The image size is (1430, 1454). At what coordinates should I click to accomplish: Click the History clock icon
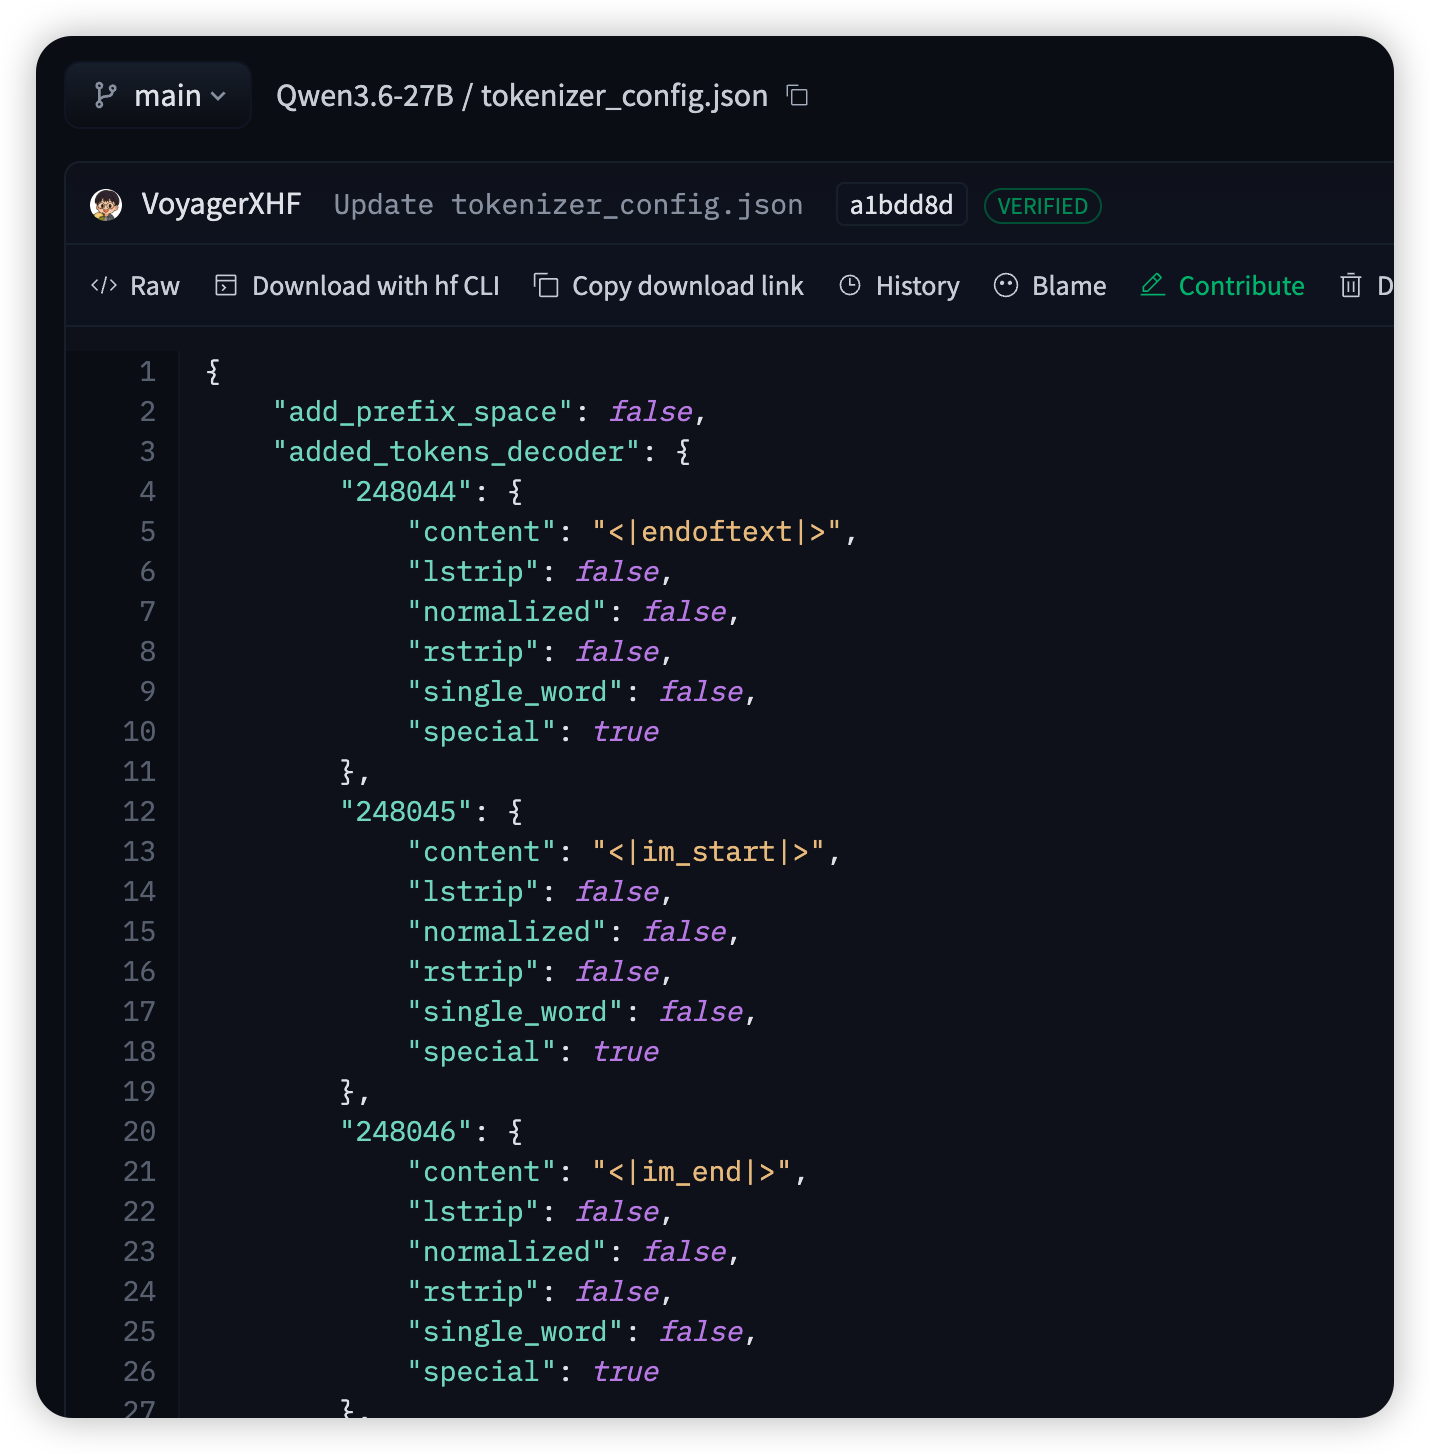coord(850,286)
